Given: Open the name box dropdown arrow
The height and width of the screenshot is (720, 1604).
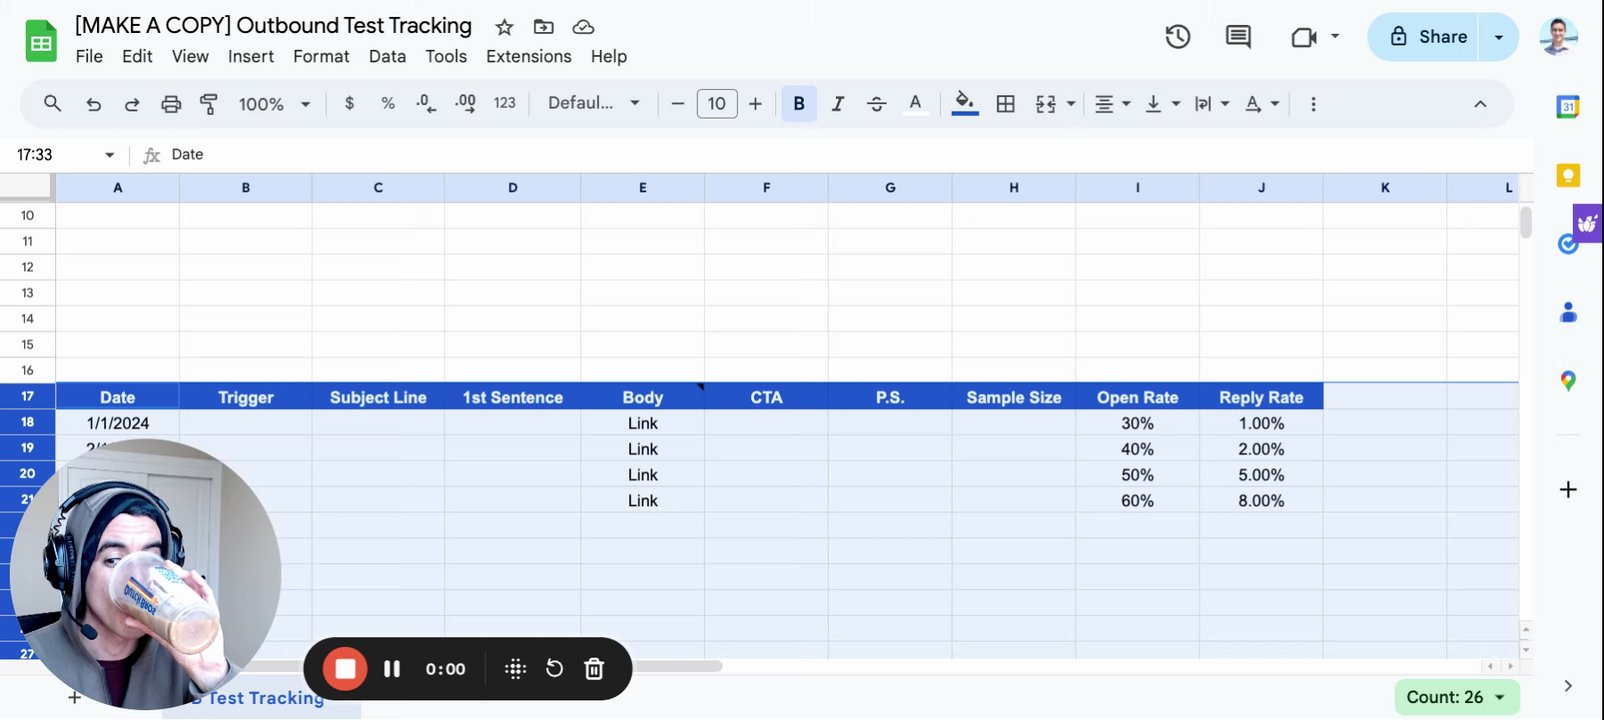Looking at the screenshot, I should [109, 155].
